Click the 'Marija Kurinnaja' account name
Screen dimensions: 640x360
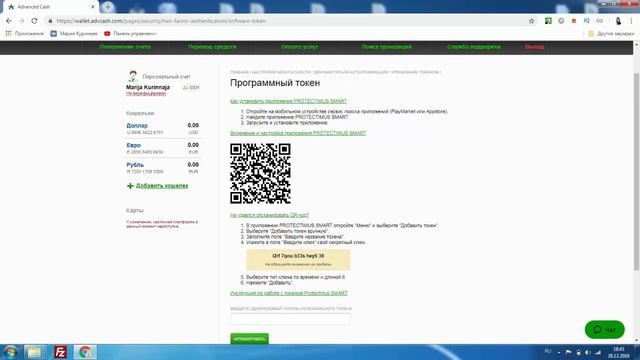pos(148,87)
